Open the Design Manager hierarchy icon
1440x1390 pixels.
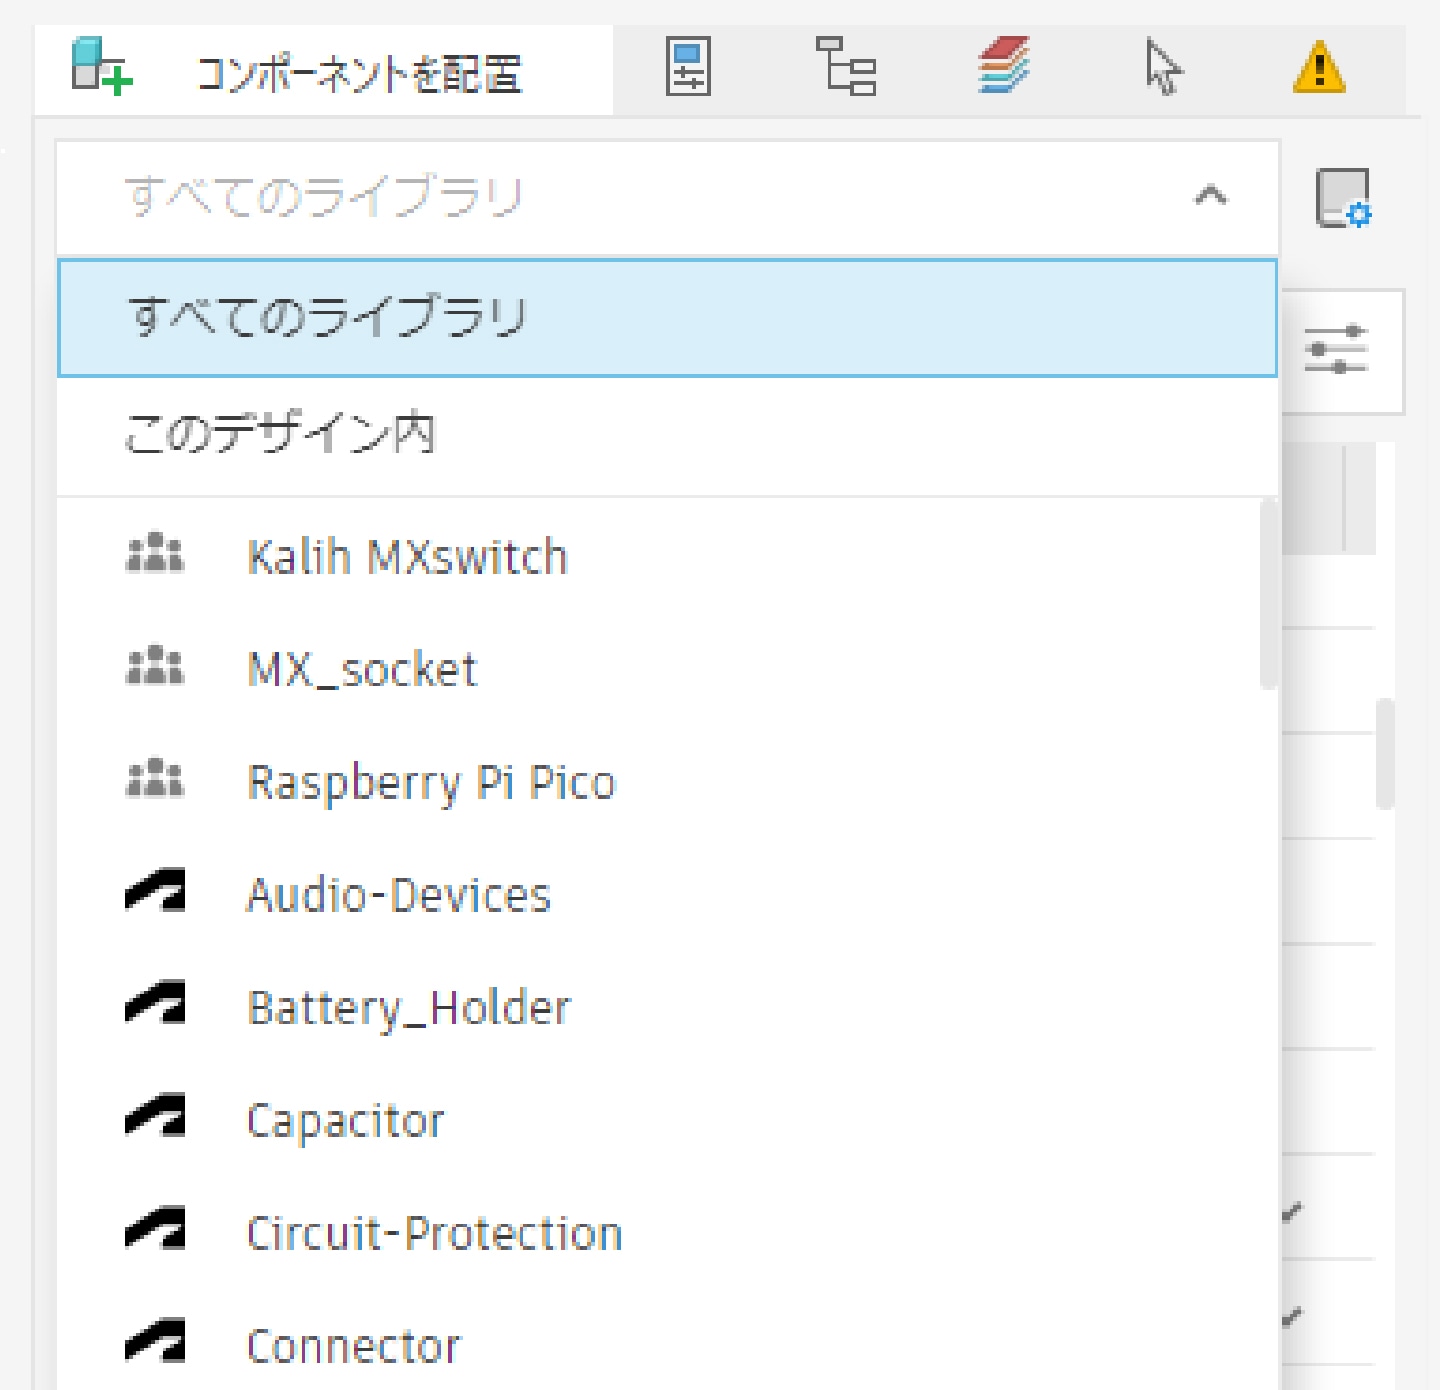point(845,67)
